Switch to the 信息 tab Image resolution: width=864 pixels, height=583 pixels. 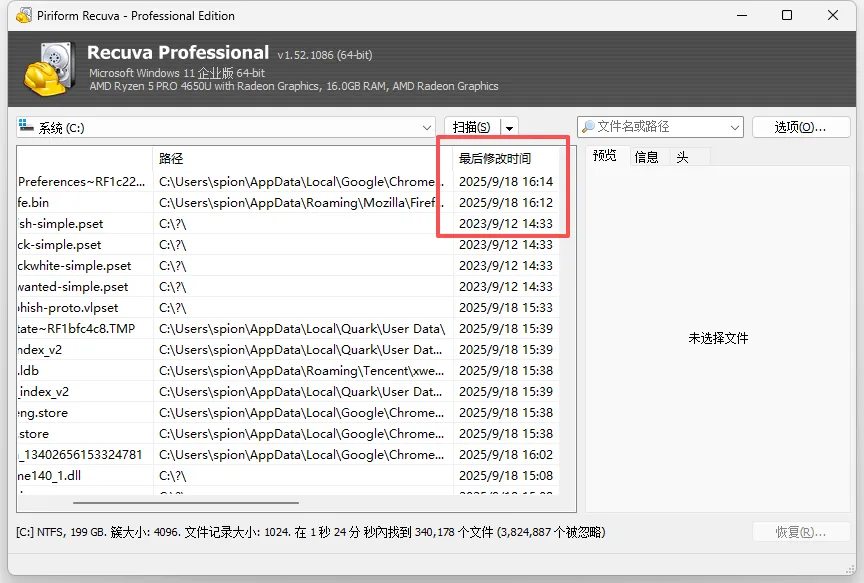pyautogui.click(x=646, y=158)
